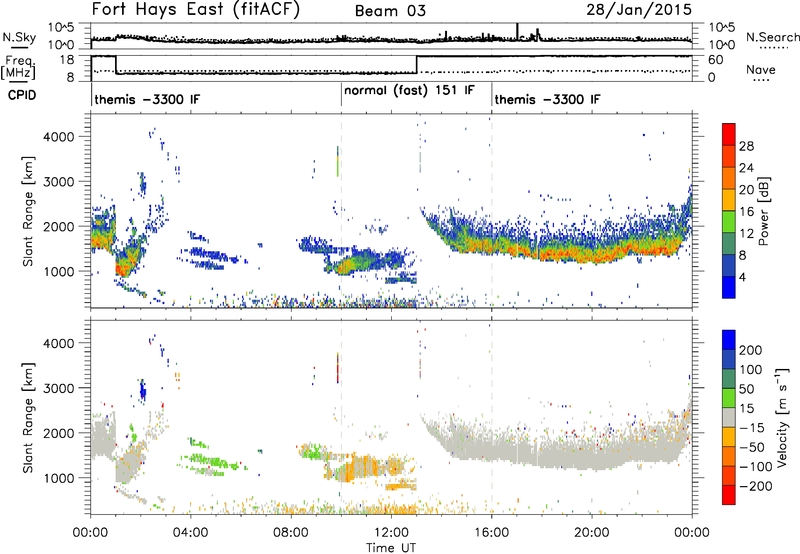Screen dimensions: 800x554
Task: Click the "20:00" time axis tick label
Action: click(x=591, y=533)
